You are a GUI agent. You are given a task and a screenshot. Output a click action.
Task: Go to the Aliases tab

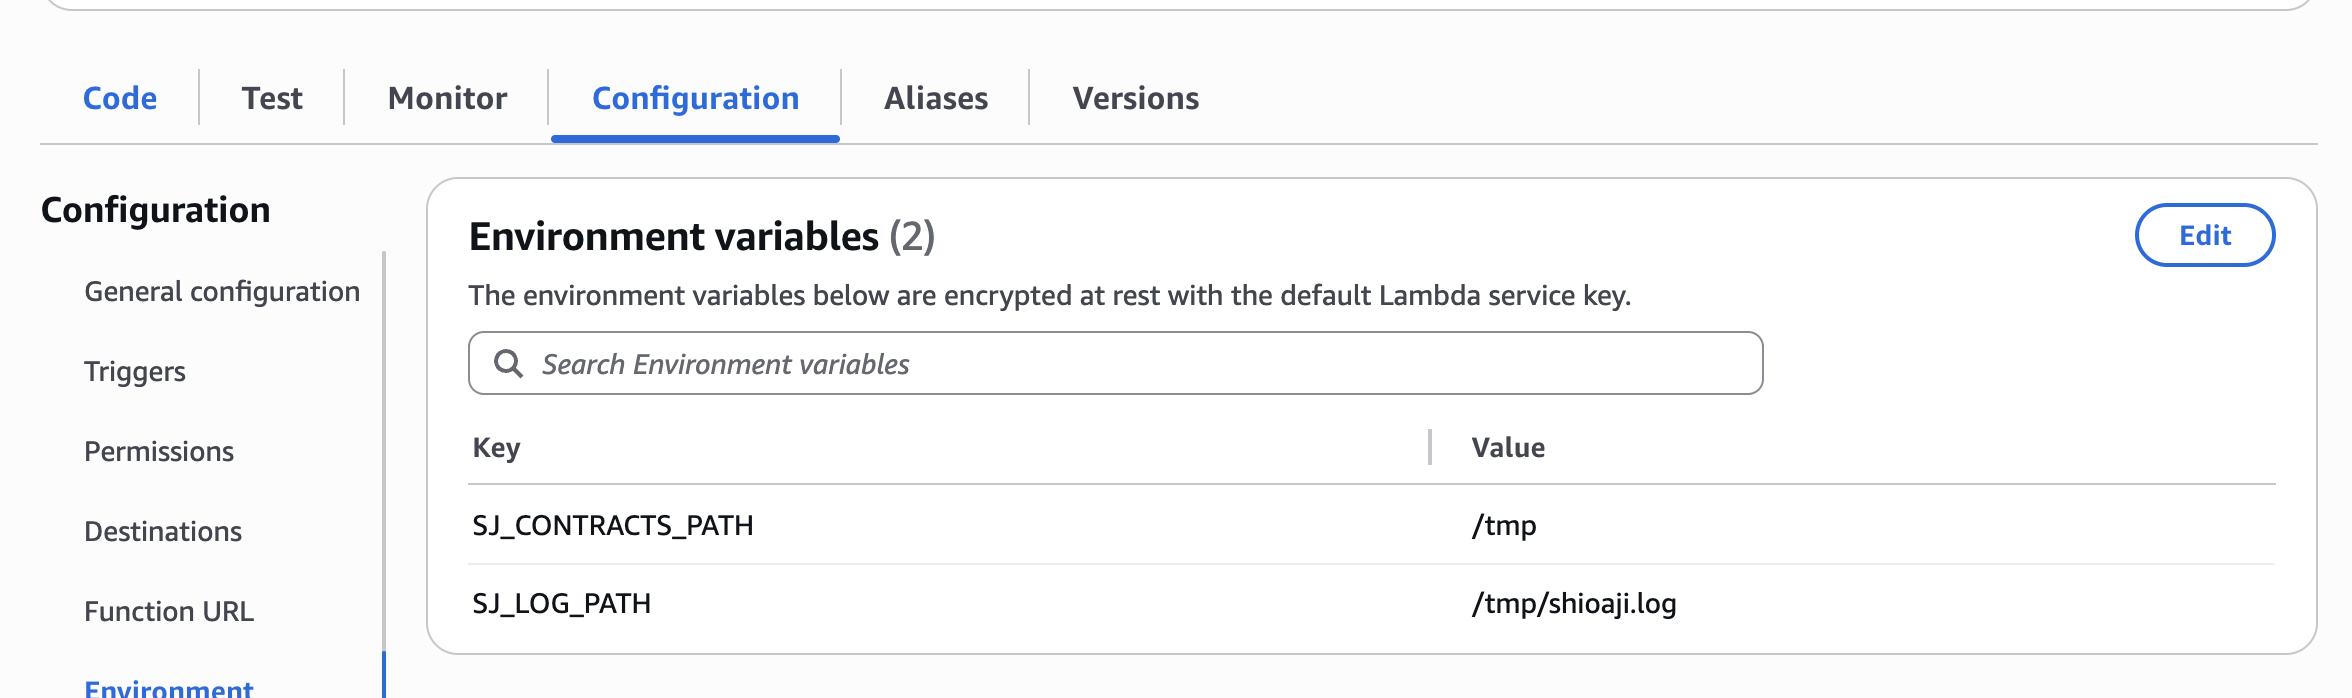(936, 98)
